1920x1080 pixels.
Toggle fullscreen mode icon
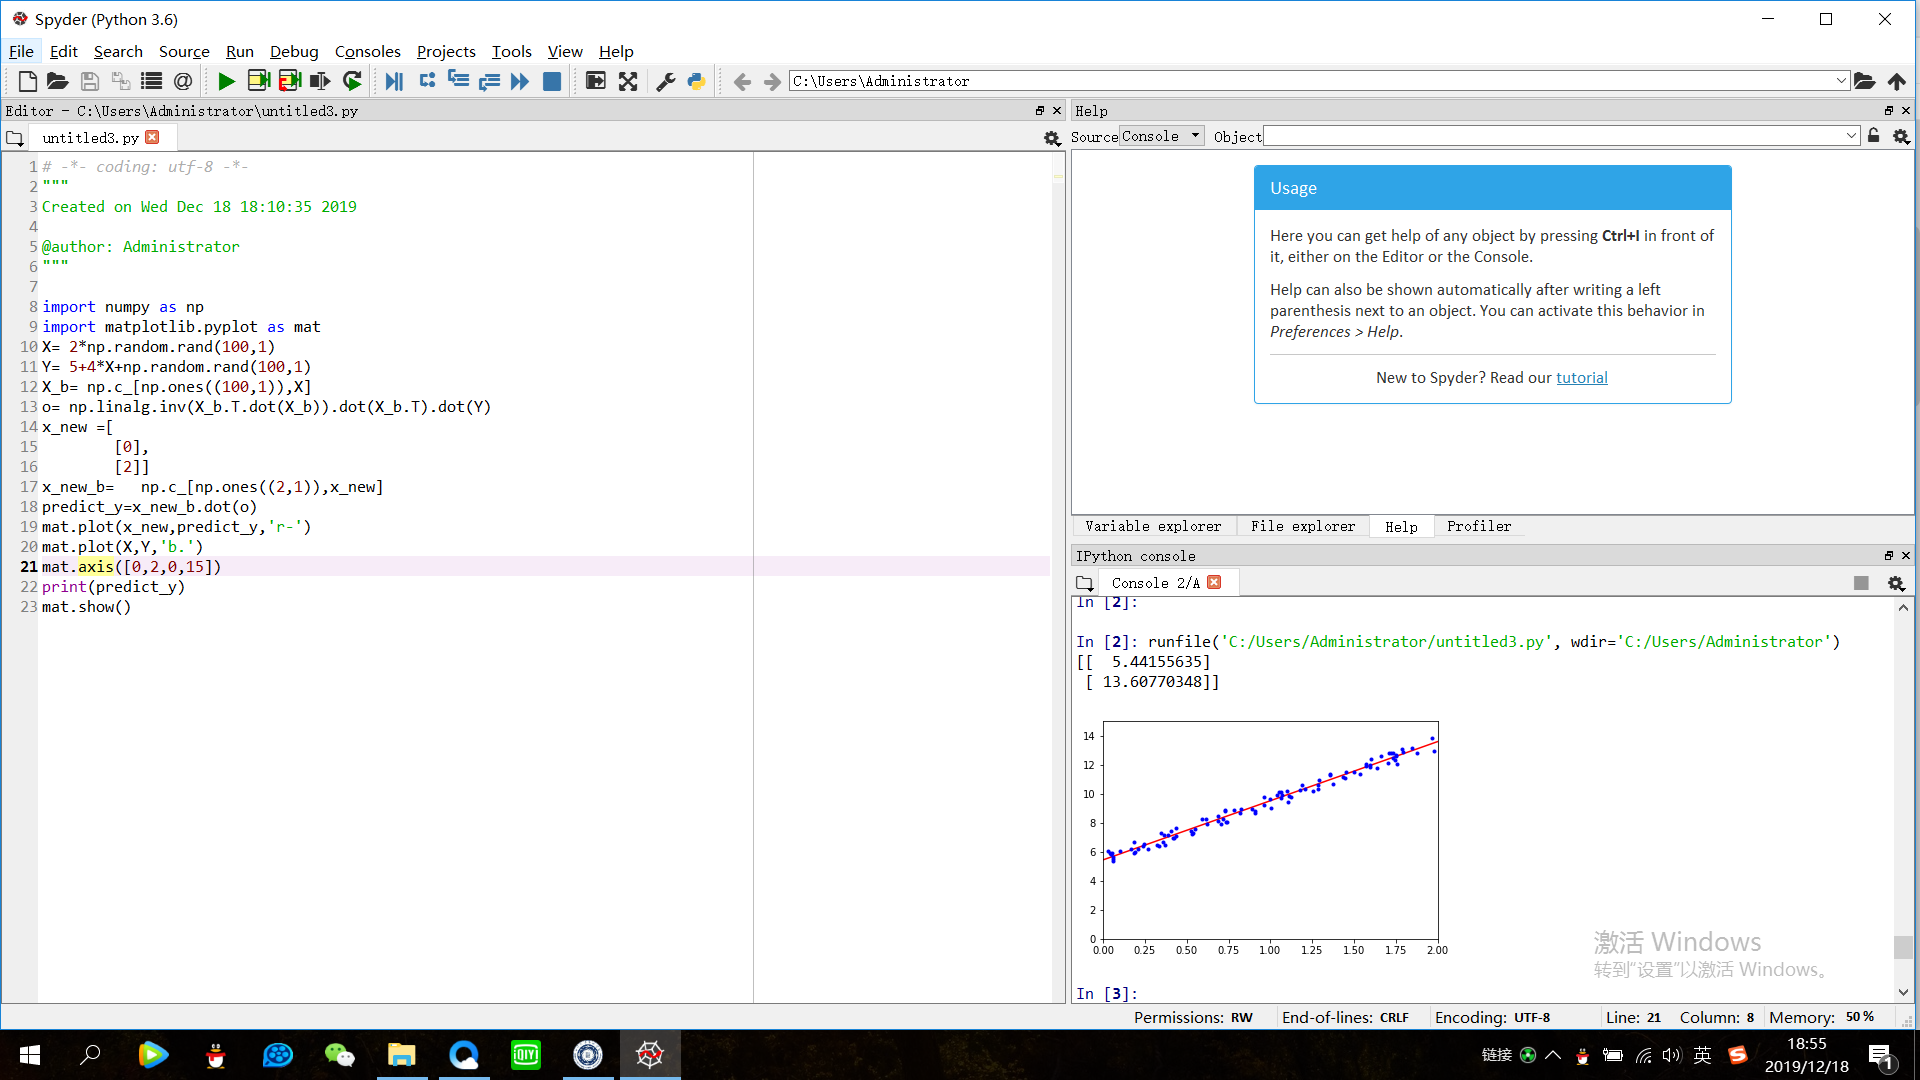click(x=628, y=82)
